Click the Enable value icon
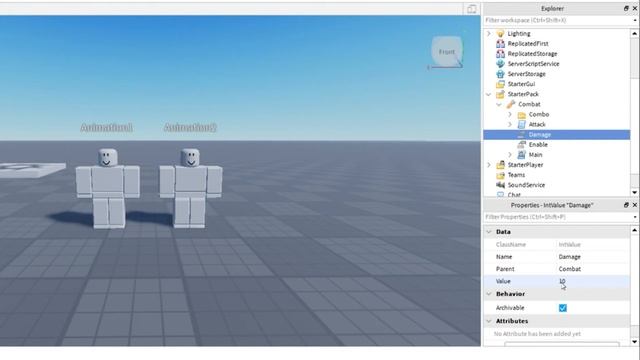 [522, 144]
